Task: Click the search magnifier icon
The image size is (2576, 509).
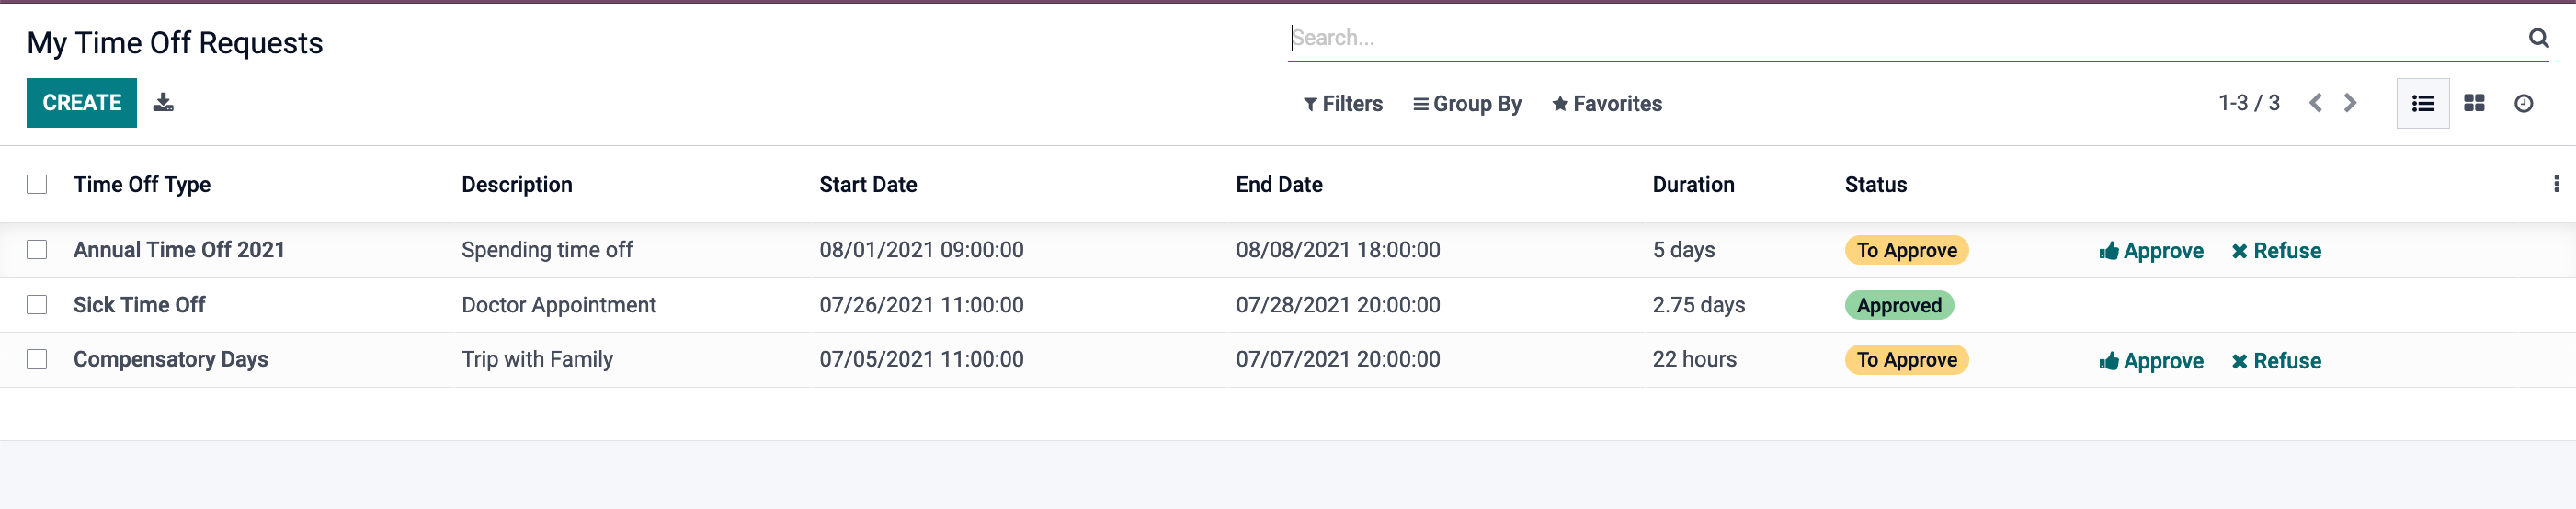Action: (x=2537, y=38)
